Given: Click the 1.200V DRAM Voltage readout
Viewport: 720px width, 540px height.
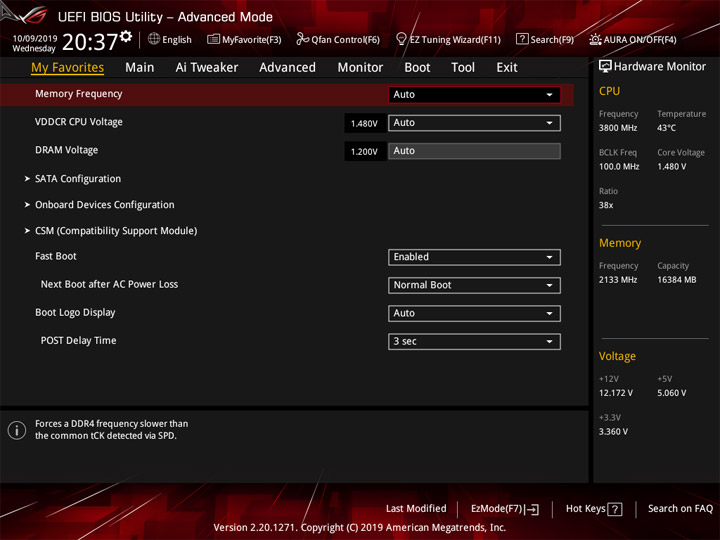Looking at the screenshot, I should [x=365, y=152].
